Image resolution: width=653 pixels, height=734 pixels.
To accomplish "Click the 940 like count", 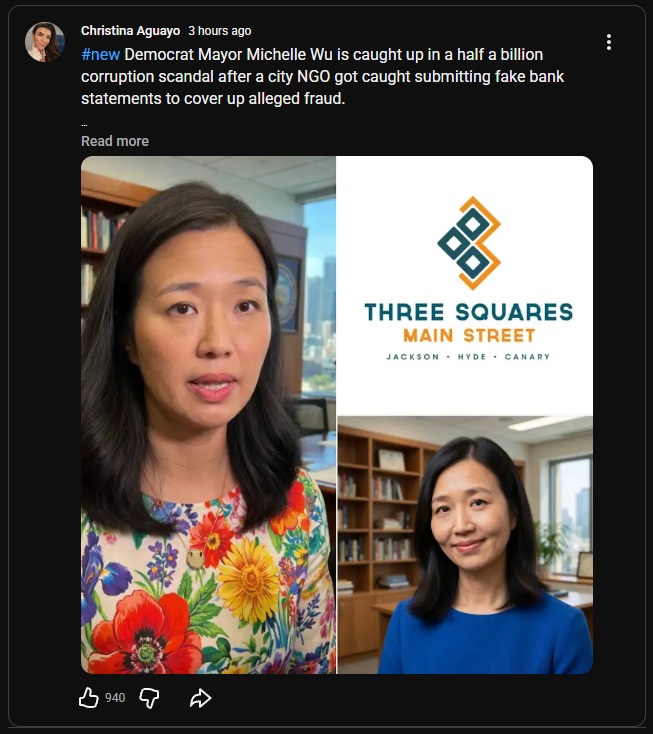I will [x=115, y=698].
